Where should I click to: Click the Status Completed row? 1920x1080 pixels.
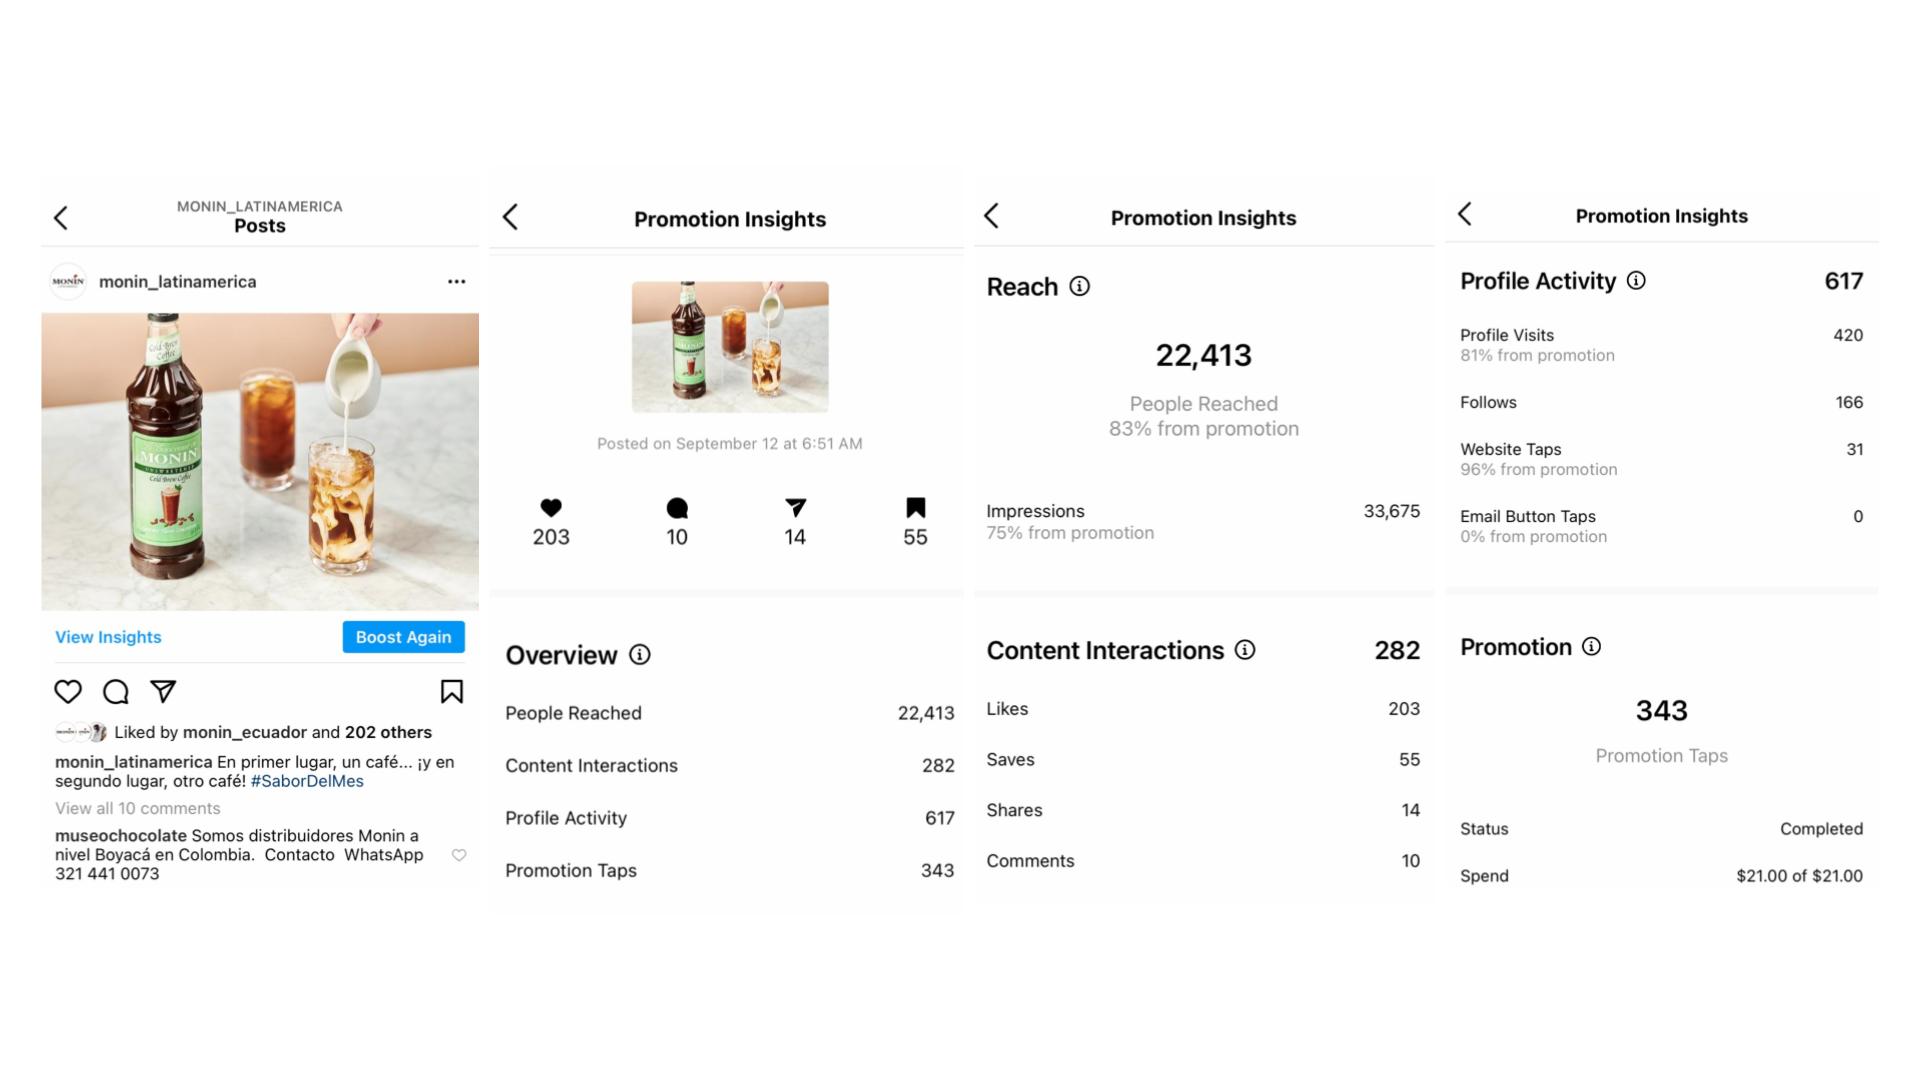point(1661,829)
